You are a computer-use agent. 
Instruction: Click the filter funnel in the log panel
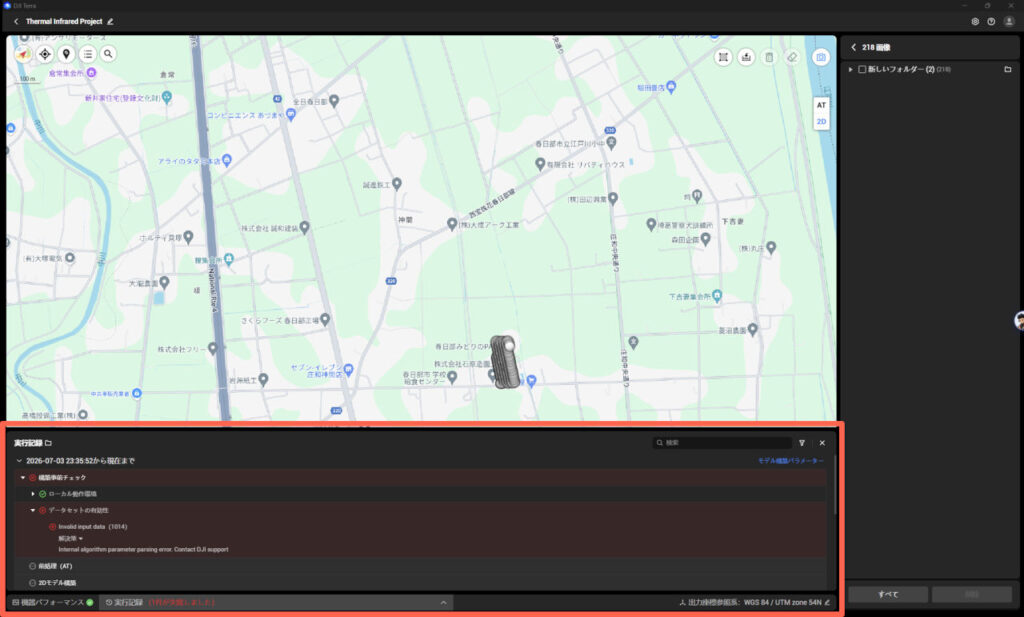click(x=802, y=443)
